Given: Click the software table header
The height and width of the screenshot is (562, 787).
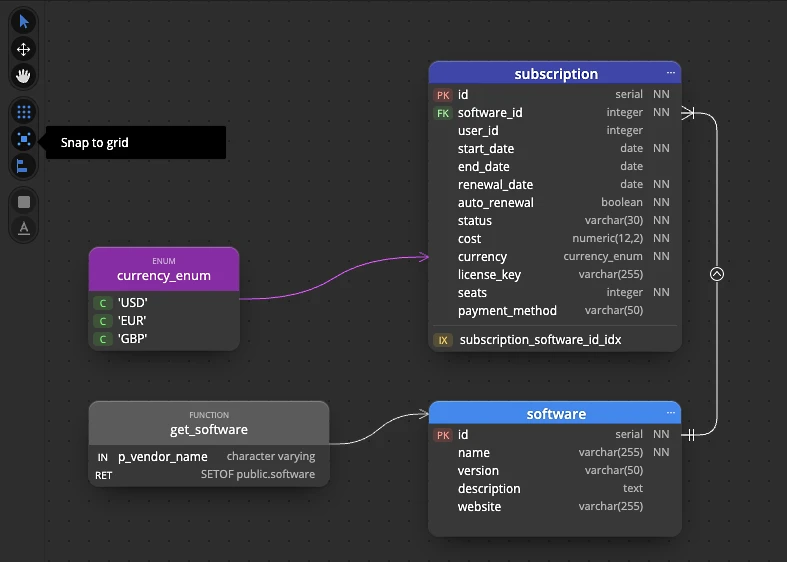Looking at the screenshot, I should [x=555, y=413].
